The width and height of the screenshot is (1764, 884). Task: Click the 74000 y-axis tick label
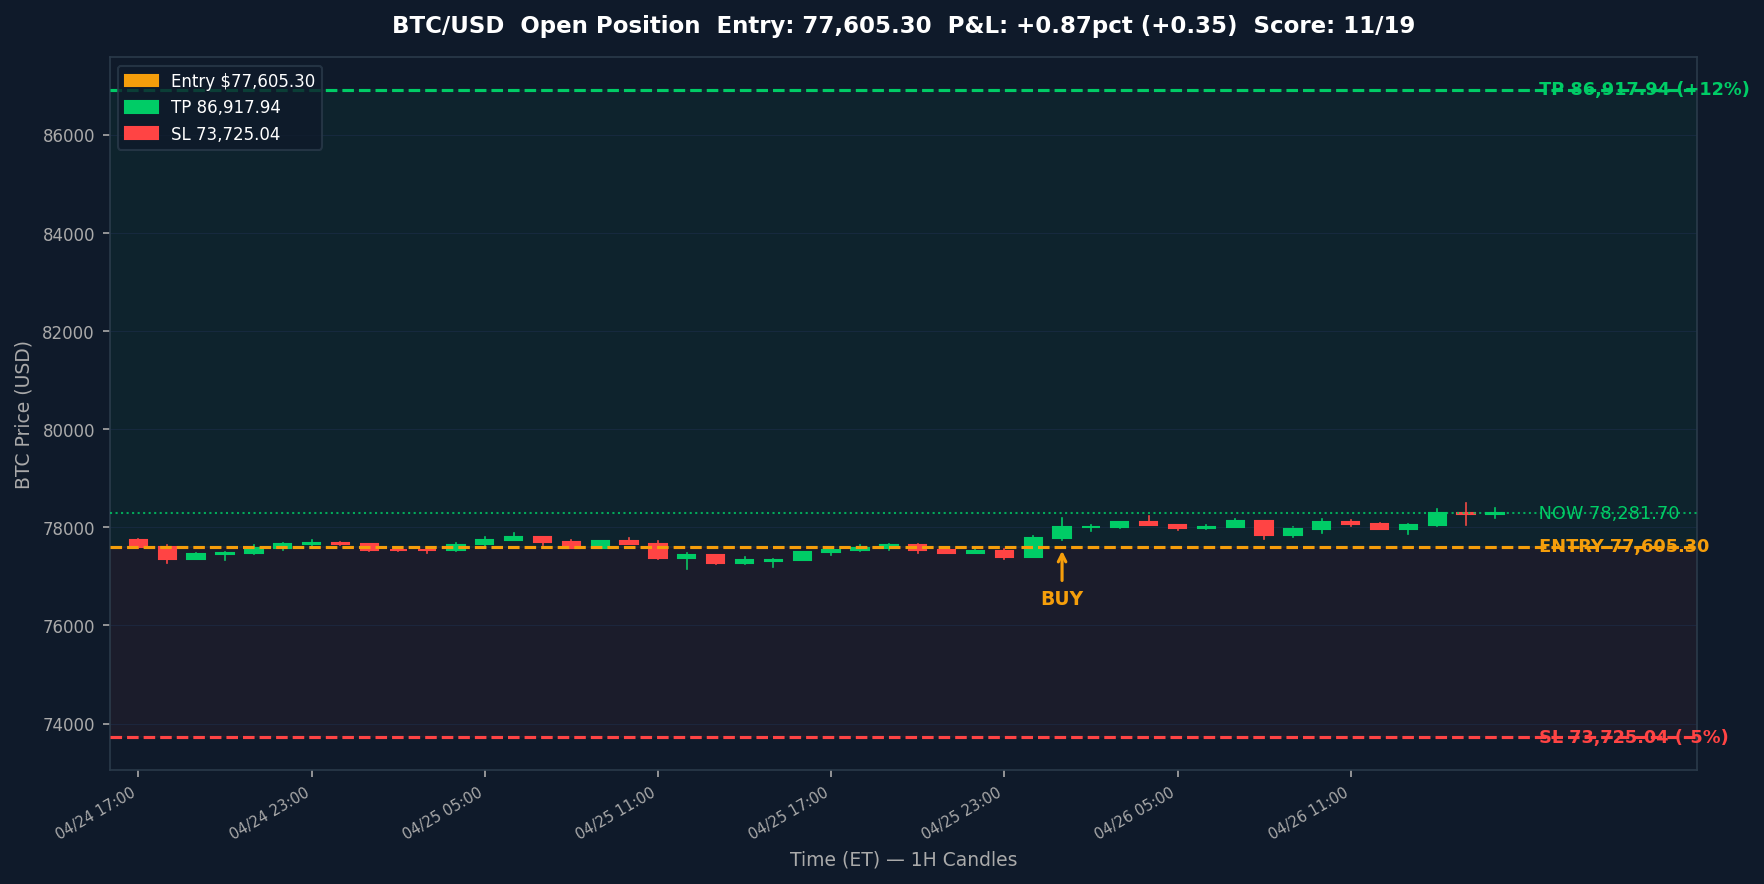[x=69, y=724]
